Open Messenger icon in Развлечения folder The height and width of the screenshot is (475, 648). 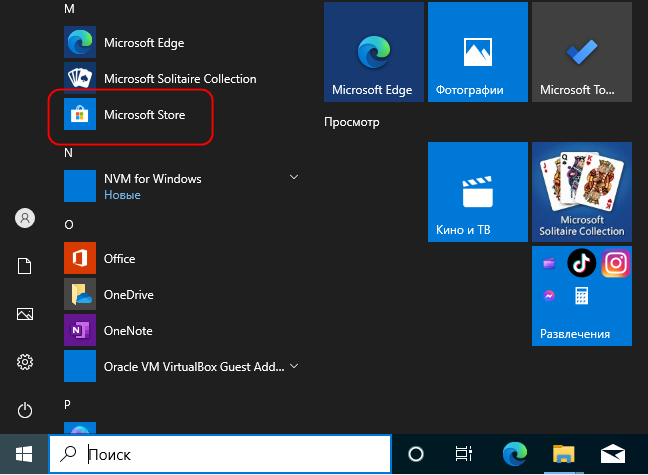coord(549,296)
